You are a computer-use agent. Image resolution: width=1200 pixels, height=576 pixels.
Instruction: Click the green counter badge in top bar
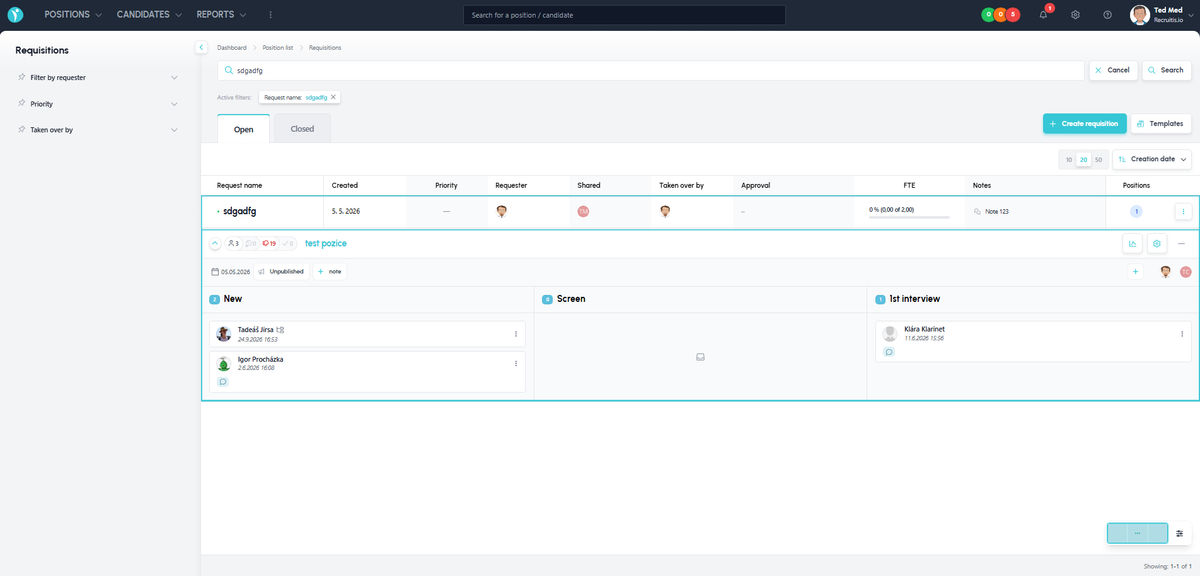[x=988, y=15]
